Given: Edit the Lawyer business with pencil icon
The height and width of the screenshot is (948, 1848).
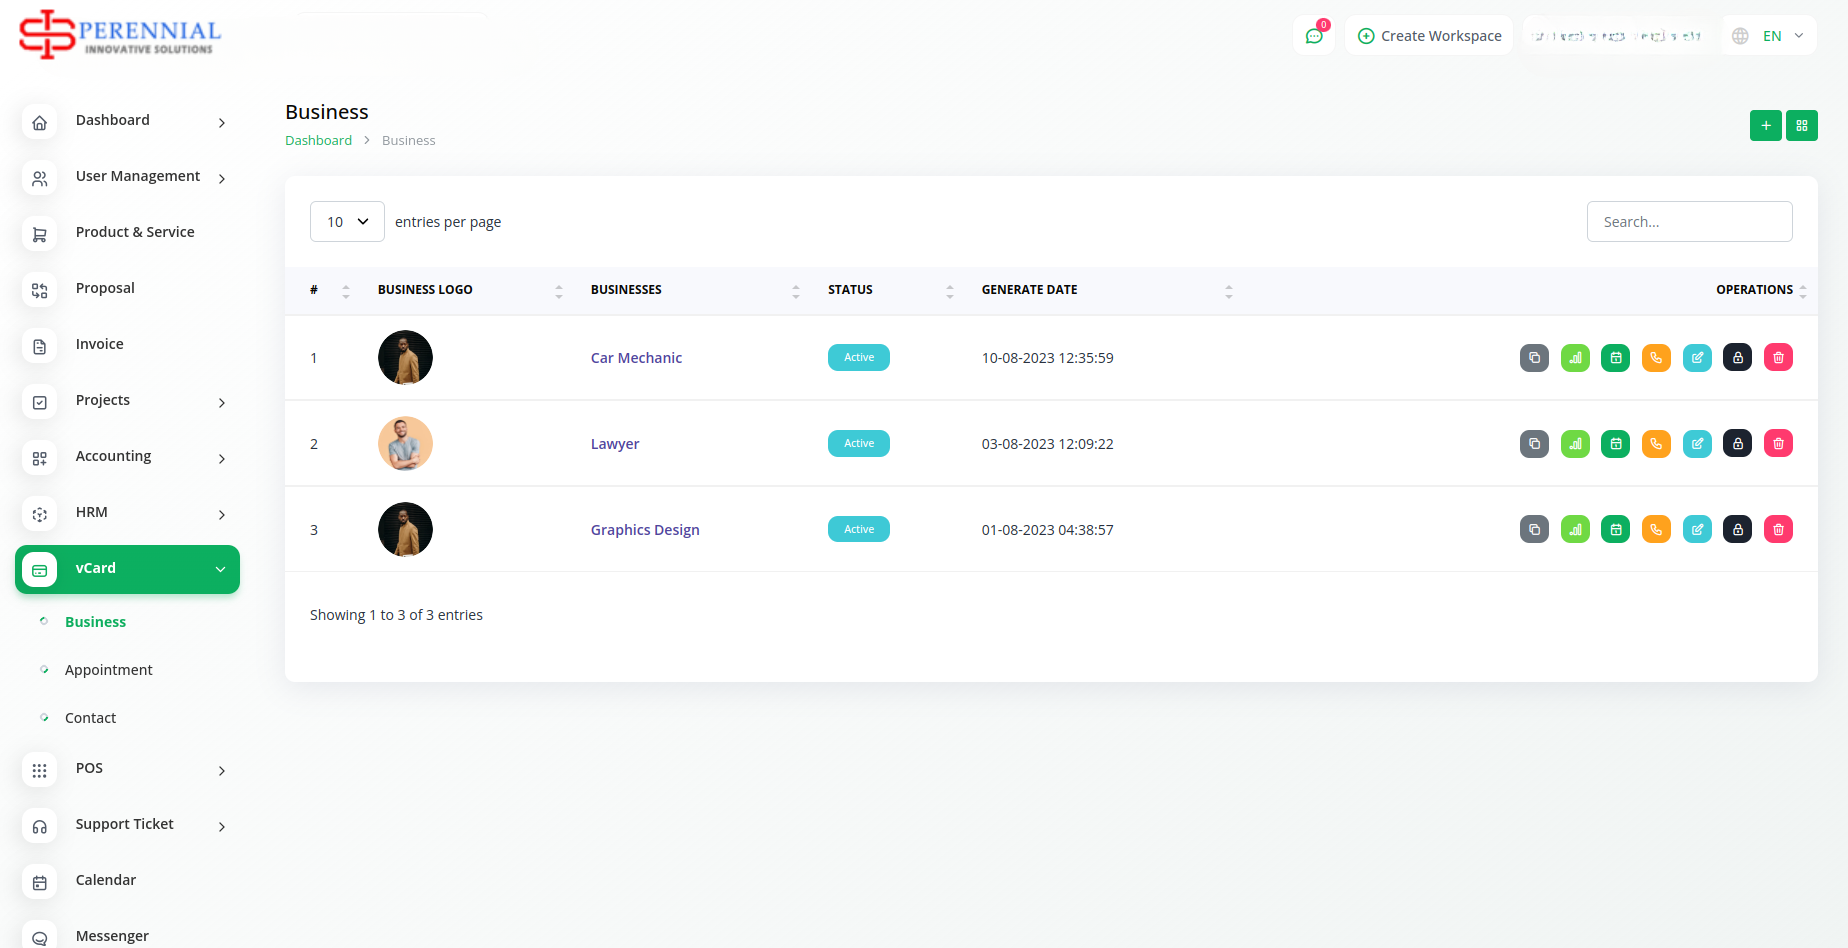Looking at the screenshot, I should [x=1697, y=444].
